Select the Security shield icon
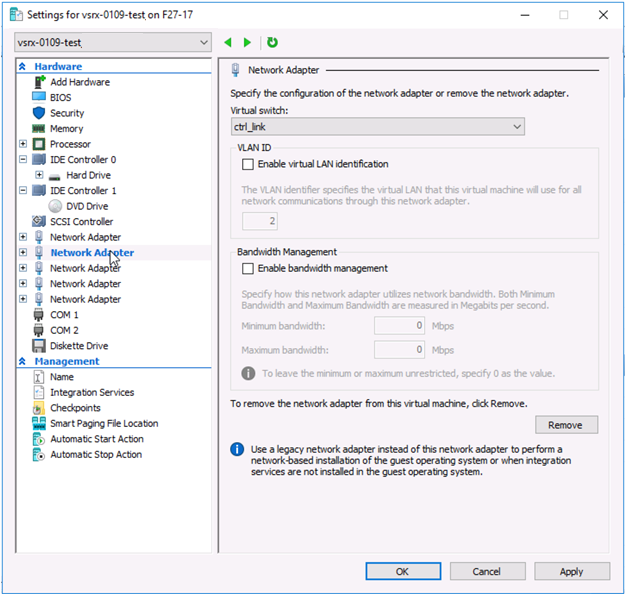This screenshot has height=594, width=625. point(39,113)
